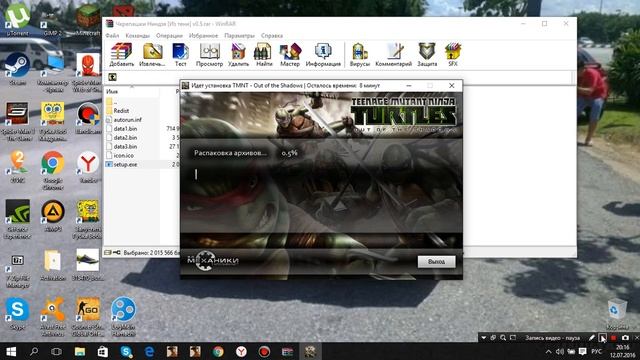Click the Добавить (Add) icon in WinRAR toolbar
Viewport: 640px width, 360px height.
click(x=122, y=55)
